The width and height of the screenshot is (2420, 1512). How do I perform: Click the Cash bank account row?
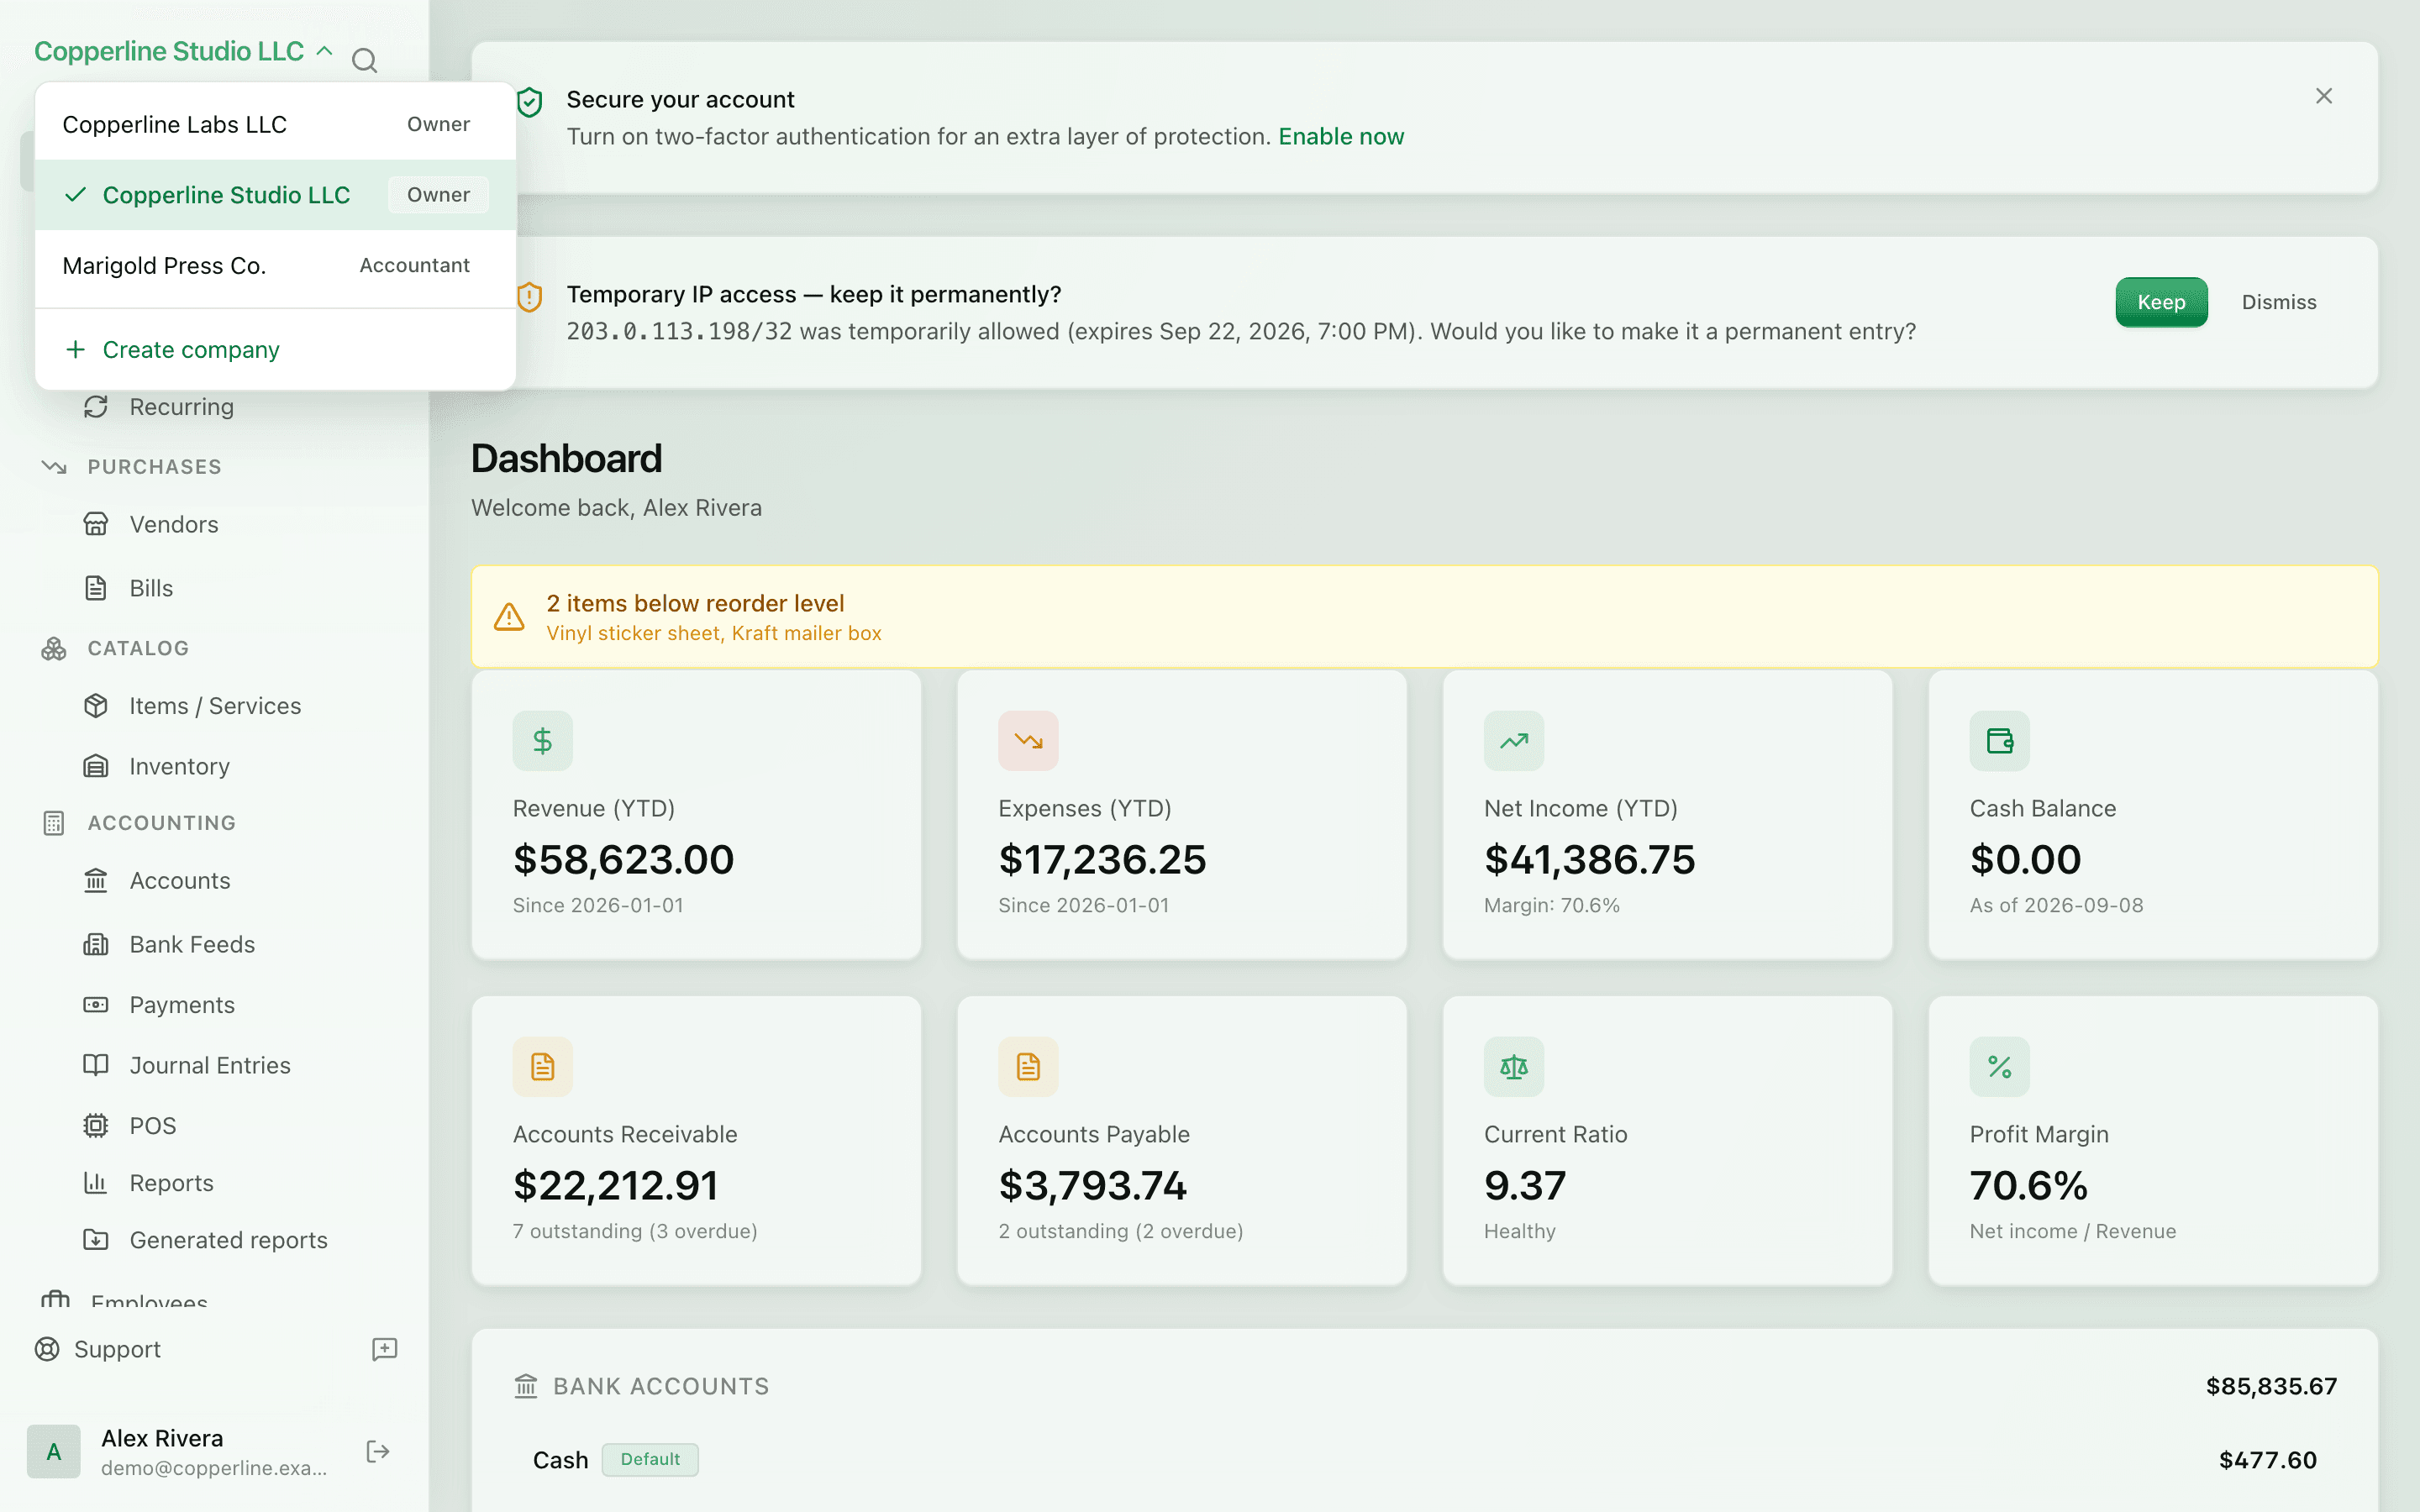(x=1424, y=1460)
